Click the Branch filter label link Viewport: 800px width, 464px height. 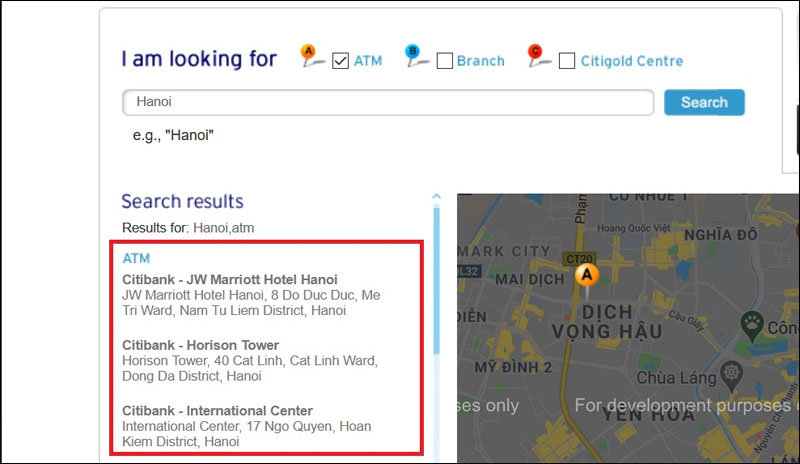click(481, 61)
